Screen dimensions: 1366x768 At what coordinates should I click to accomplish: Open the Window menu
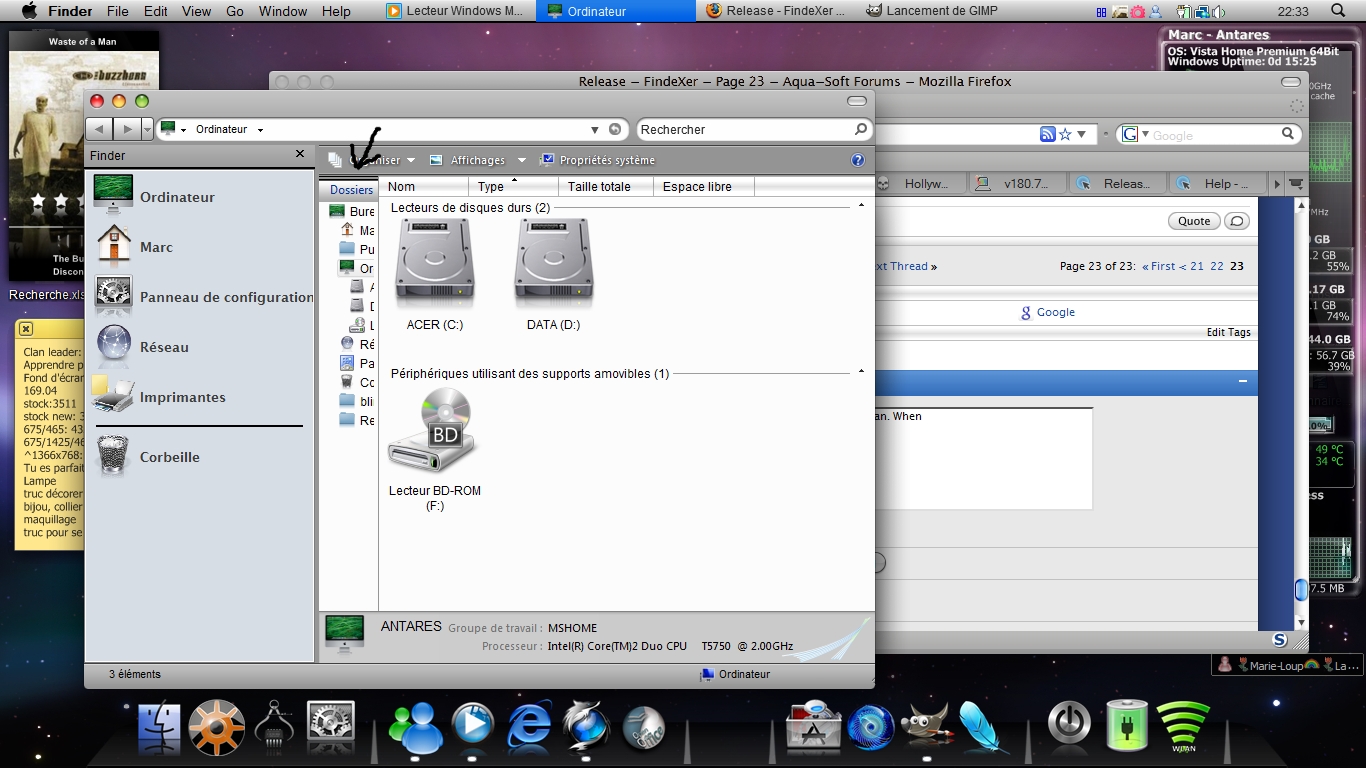coord(283,11)
